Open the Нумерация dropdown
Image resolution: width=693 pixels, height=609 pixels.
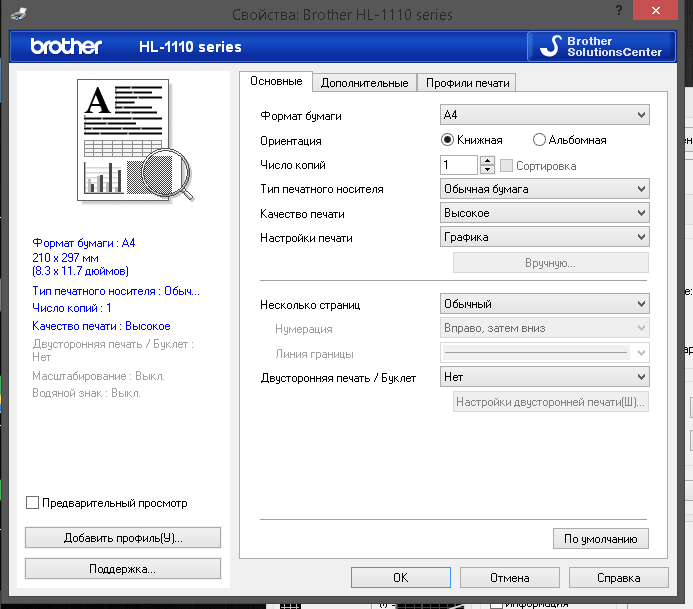point(544,328)
